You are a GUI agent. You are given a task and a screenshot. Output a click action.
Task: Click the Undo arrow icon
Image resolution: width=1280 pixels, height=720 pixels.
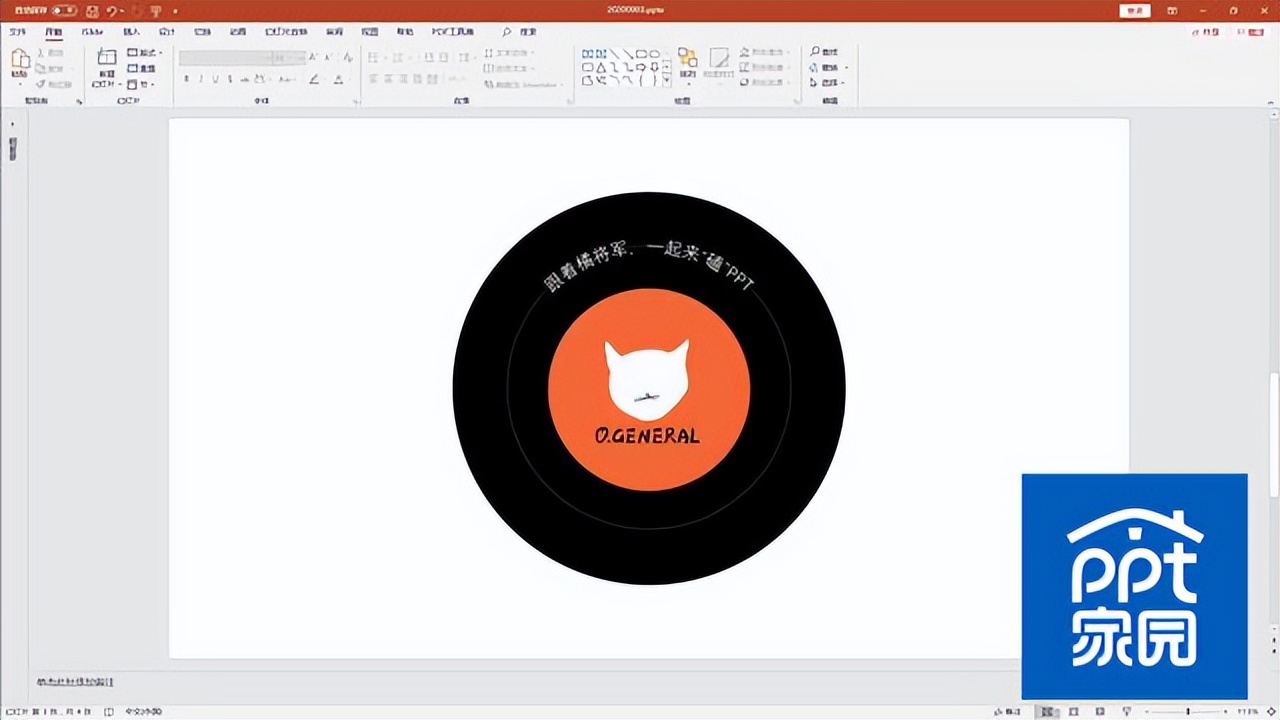pyautogui.click(x=113, y=10)
